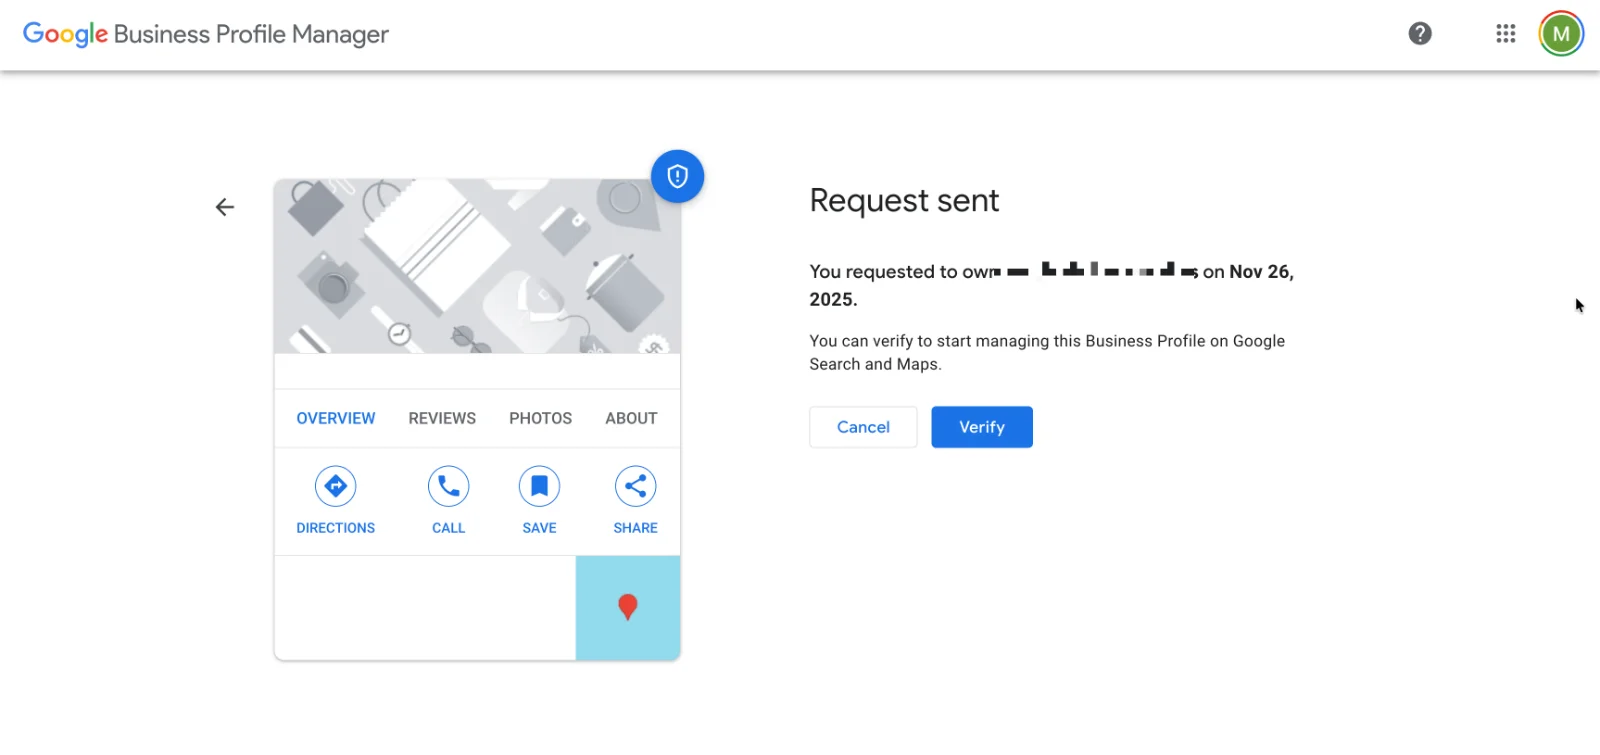Click the account avatar labeled M
The image size is (1600, 755).
[x=1561, y=34]
